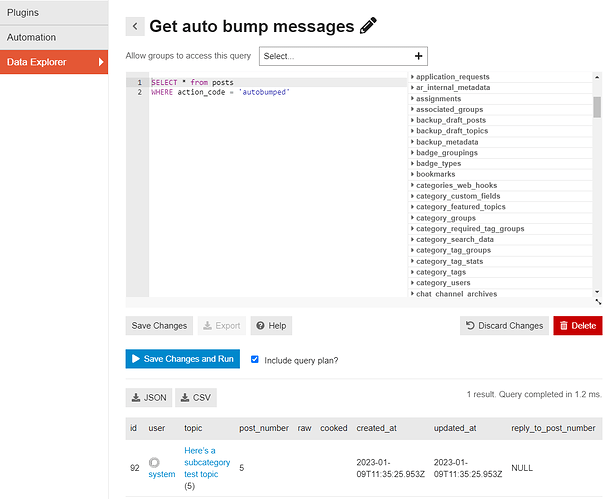Click the Export button
The width and height of the screenshot is (616, 499).
[222, 326]
